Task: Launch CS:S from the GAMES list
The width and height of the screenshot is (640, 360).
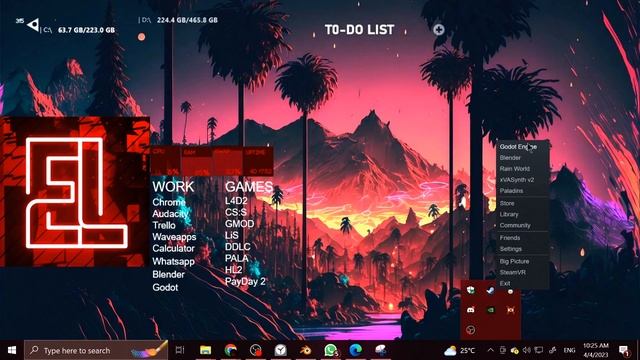Action: (x=236, y=212)
